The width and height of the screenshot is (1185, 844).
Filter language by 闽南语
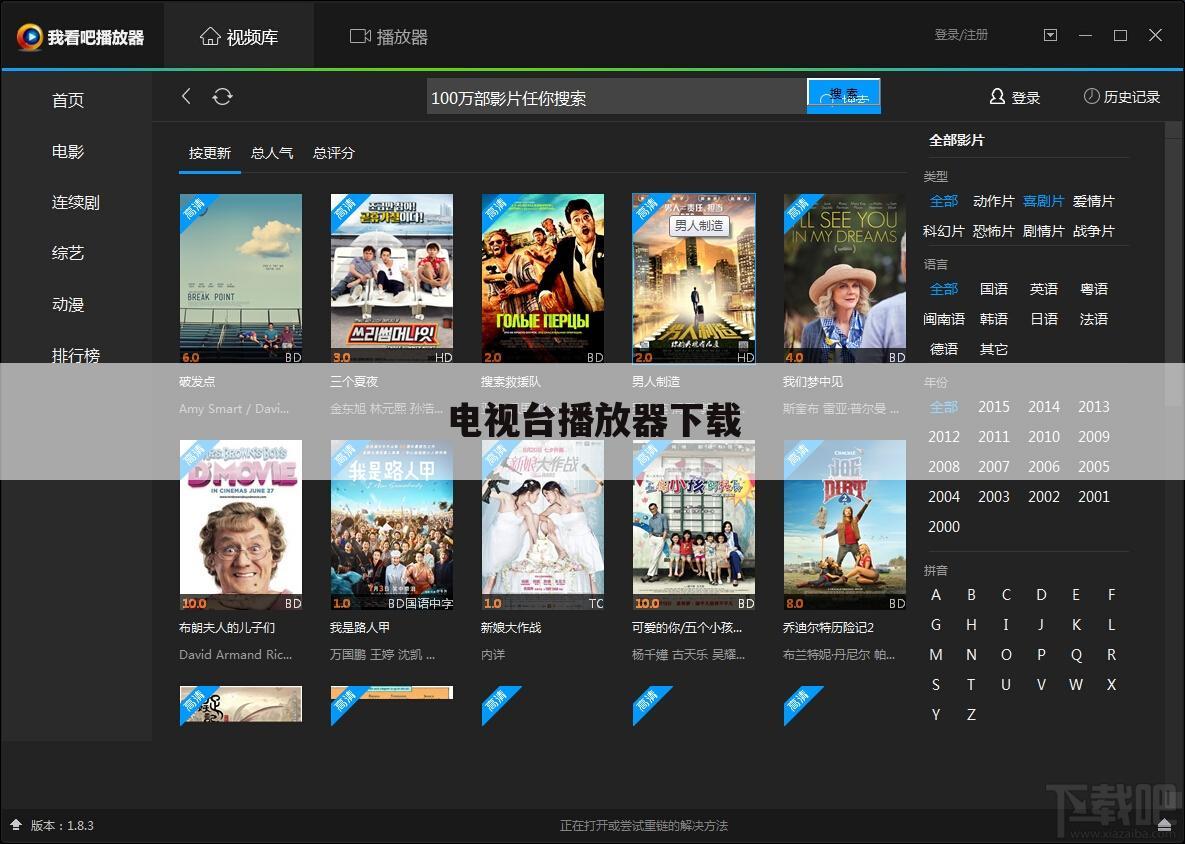pyautogui.click(x=943, y=320)
